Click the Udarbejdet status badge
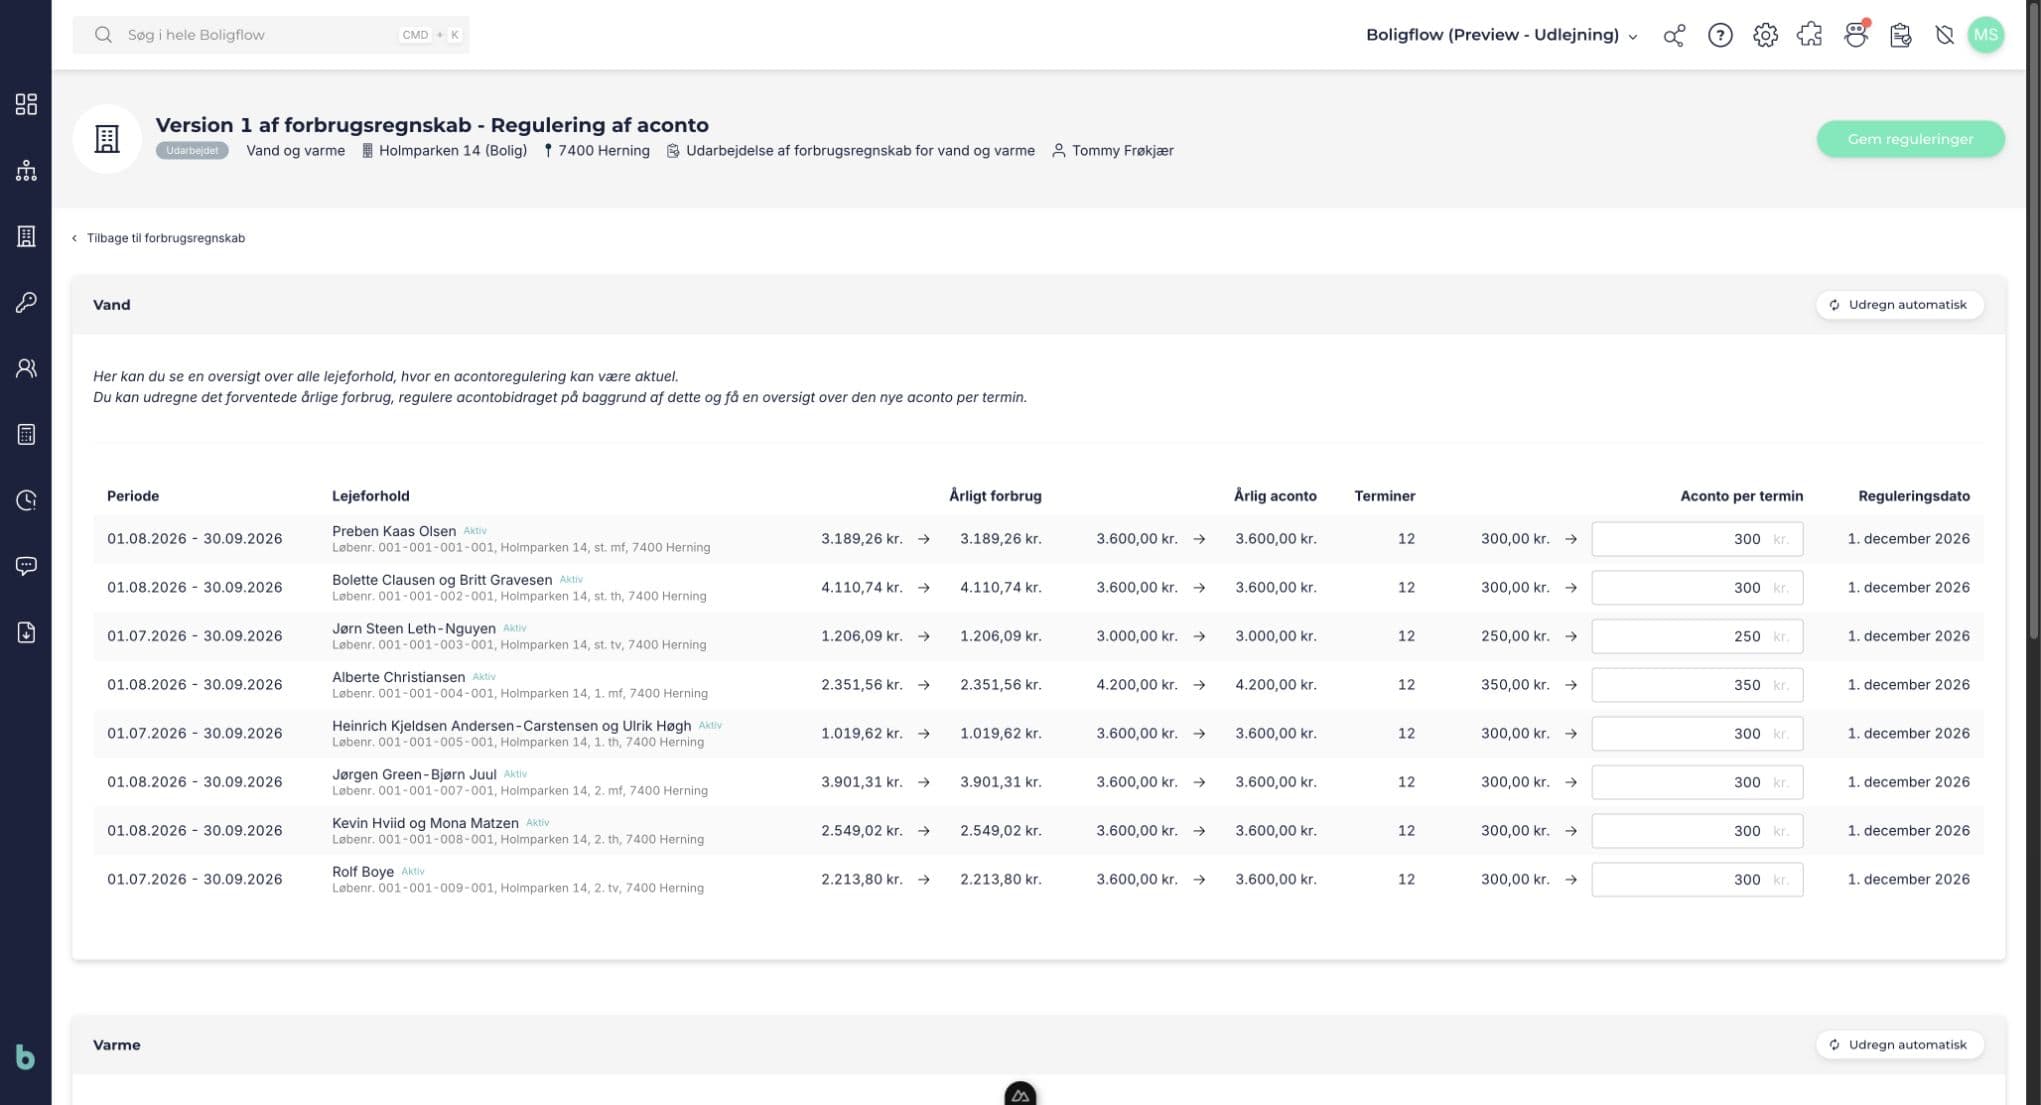The image size is (2041, 1105). (192, 151)
